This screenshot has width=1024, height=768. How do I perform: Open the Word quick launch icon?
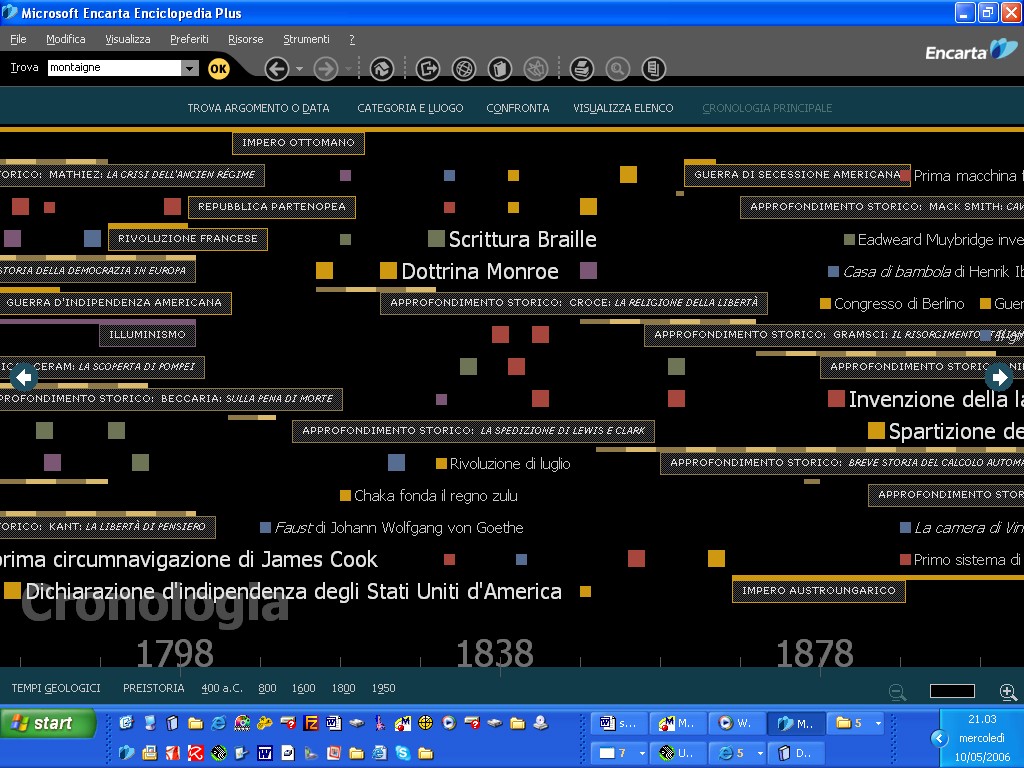(264, 754)
